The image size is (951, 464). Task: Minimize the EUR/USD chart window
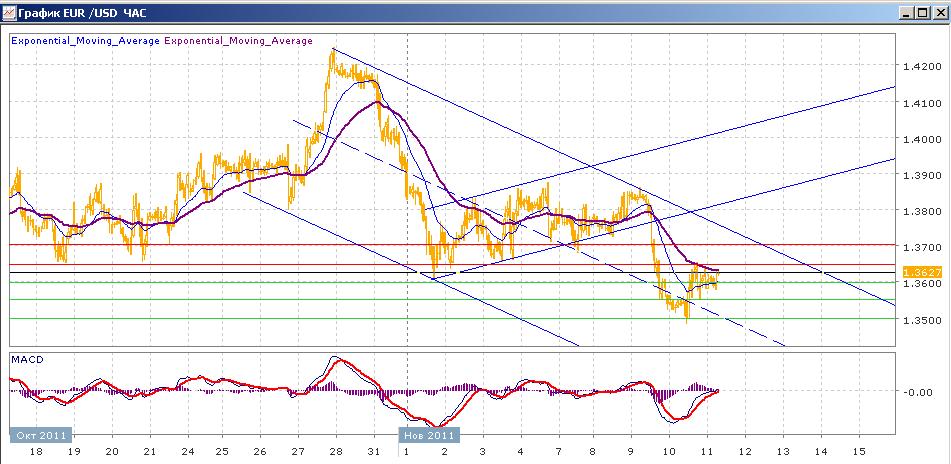pos(907,13)
